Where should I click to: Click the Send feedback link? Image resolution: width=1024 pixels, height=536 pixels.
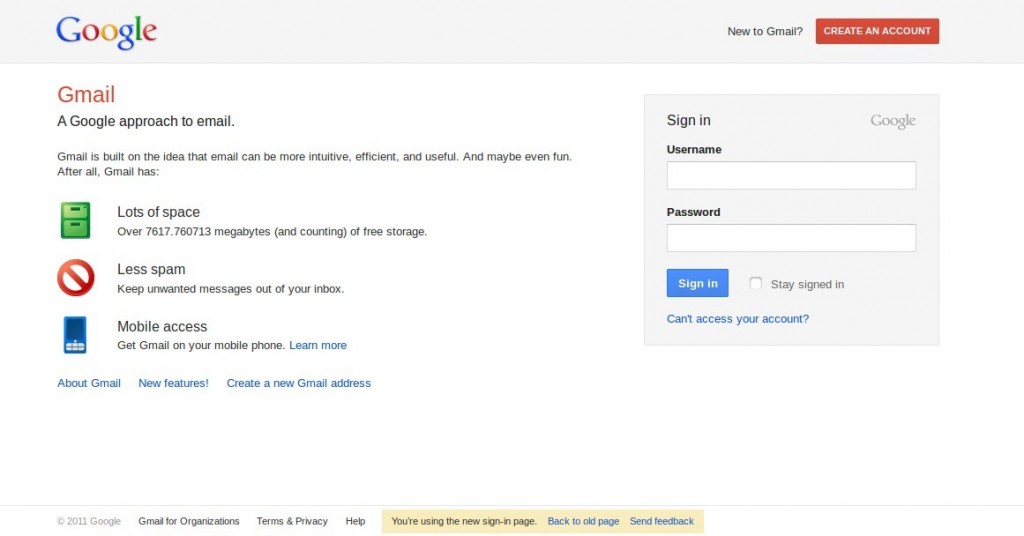click(662, 521)
